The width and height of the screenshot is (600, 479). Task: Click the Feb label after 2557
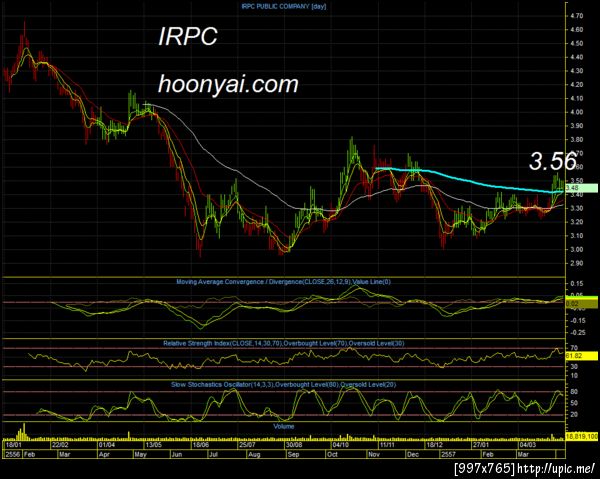[488, 455]
